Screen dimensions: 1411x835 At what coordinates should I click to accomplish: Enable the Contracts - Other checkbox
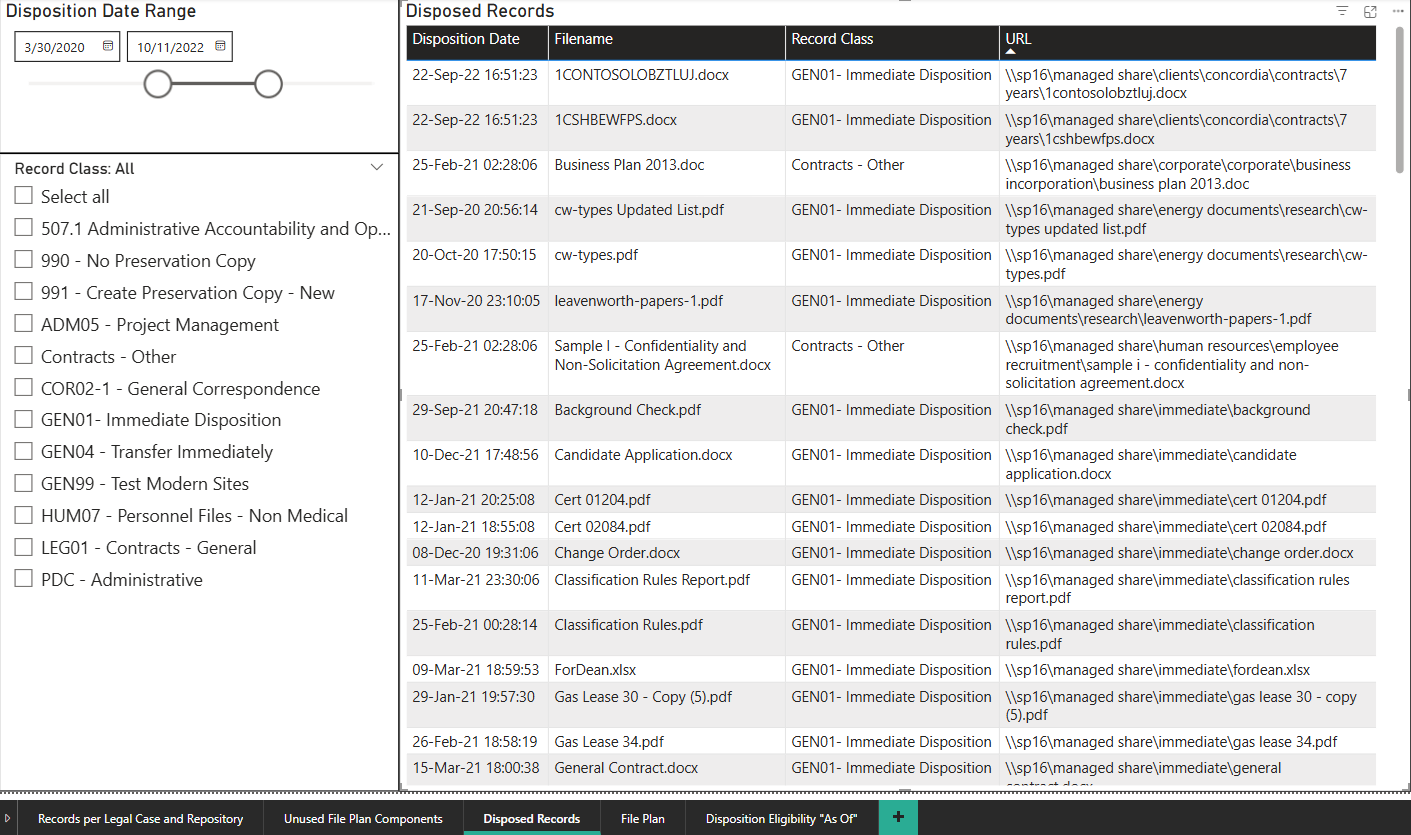[x=24, y=356]
